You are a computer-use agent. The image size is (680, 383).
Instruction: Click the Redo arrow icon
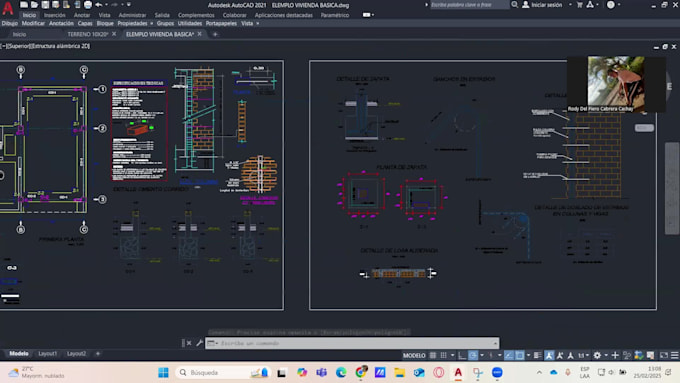114,5
